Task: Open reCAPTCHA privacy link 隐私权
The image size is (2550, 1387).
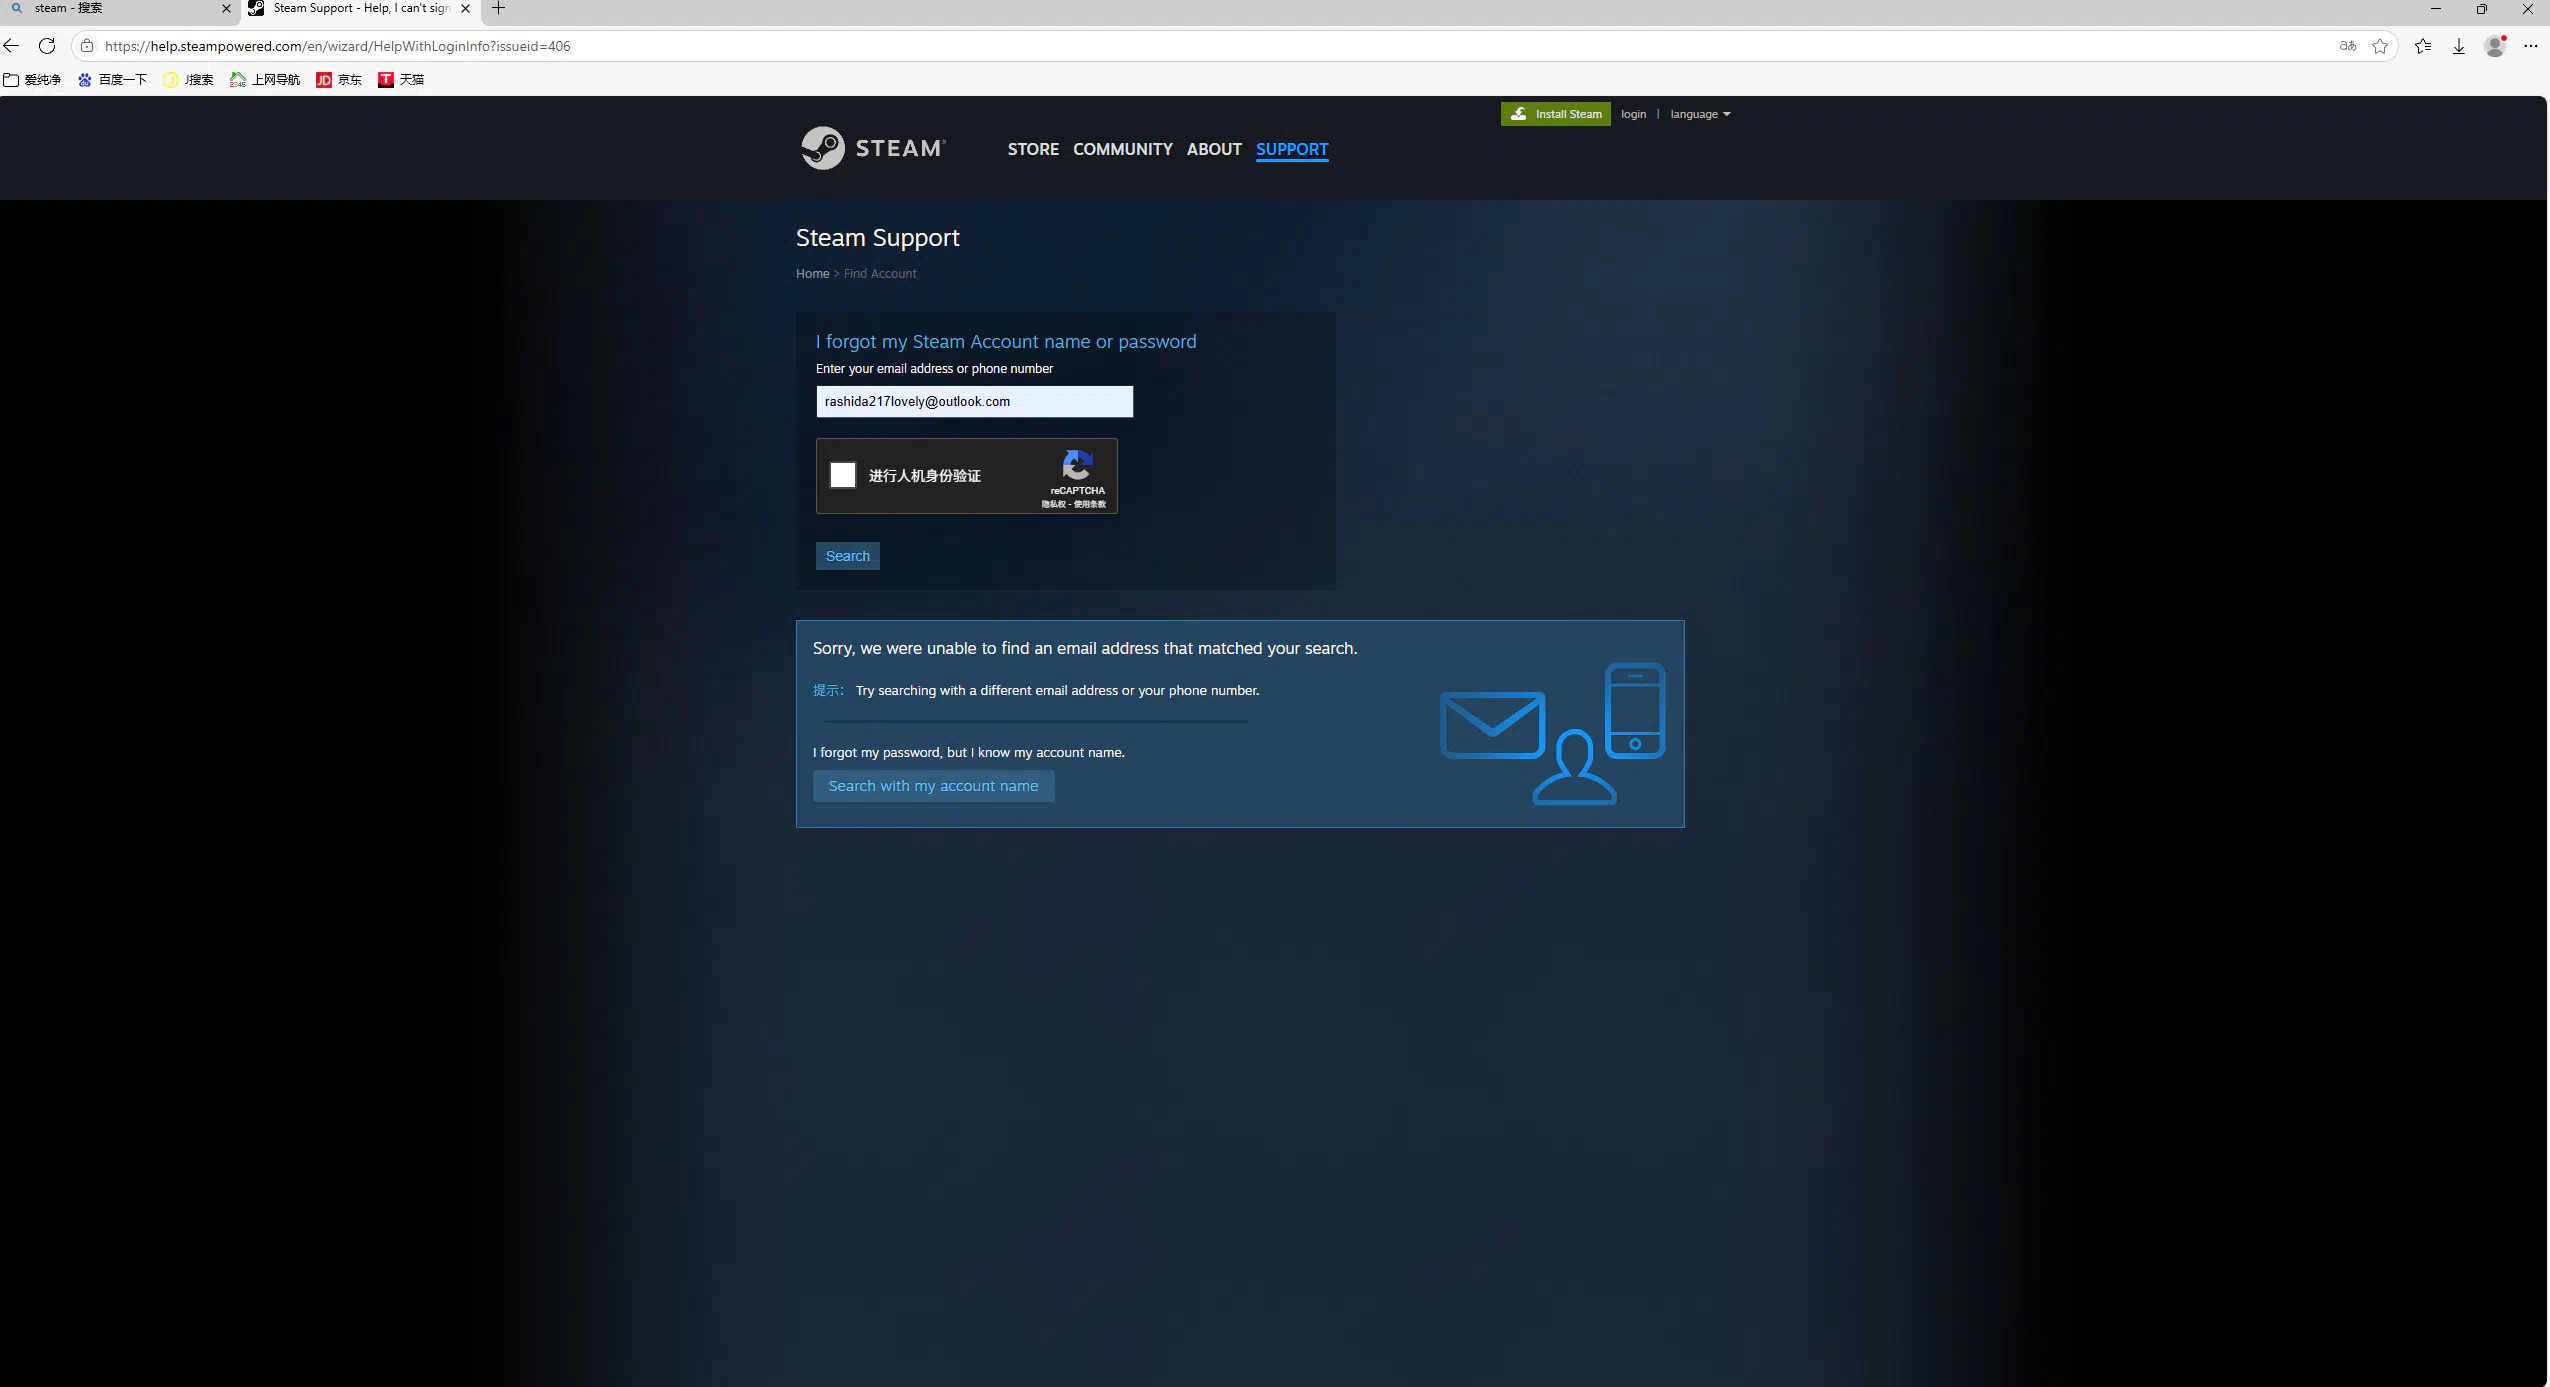Action: pos(1053,505)
